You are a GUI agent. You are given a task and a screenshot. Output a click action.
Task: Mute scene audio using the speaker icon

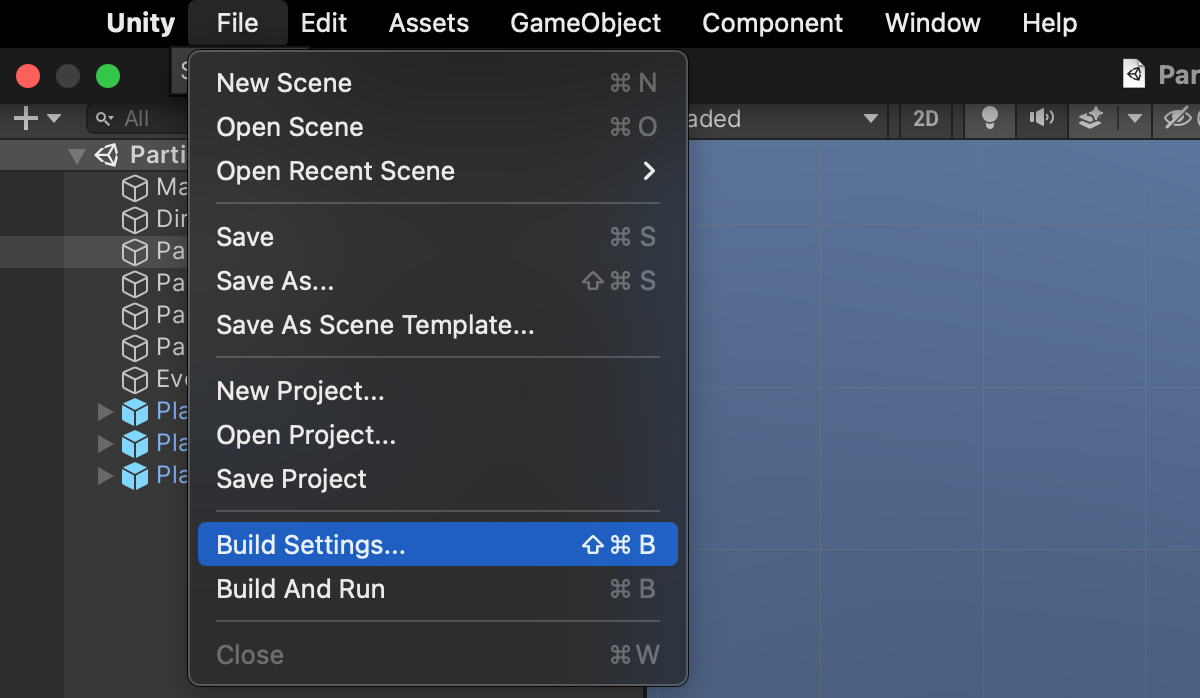tap(1042, 119)
